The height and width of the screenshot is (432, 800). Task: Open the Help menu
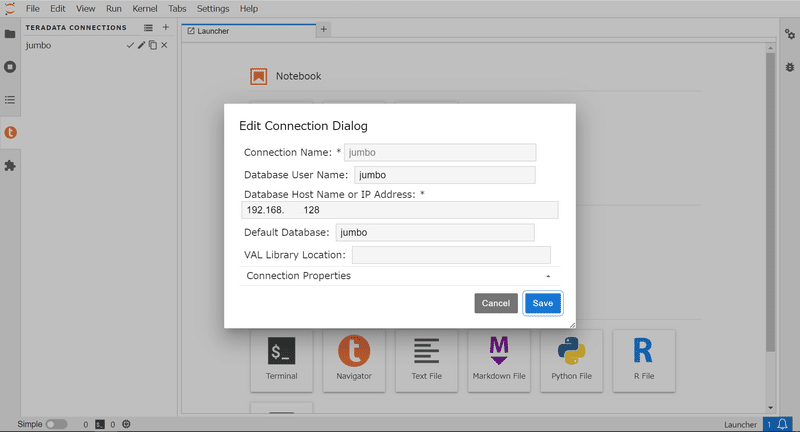pyautogui.click(x=248, y=9)
